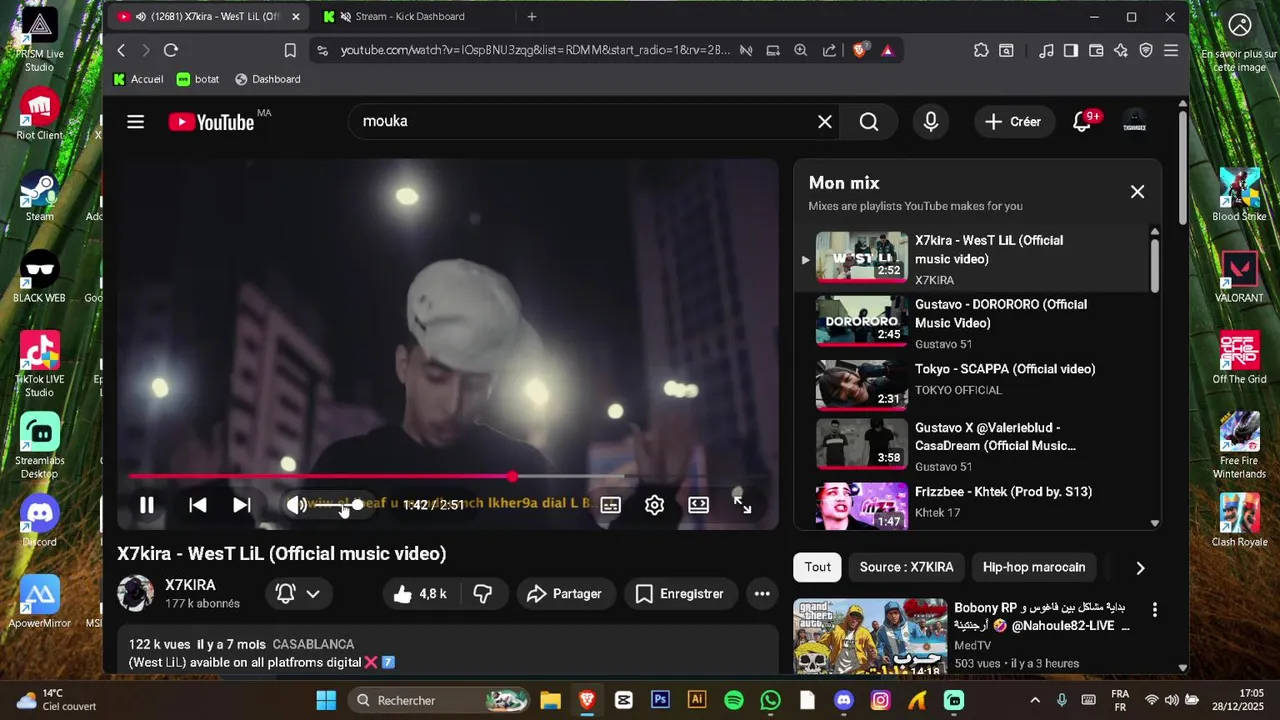The image size is (1280, 720).
Task: Open the botat bookmark
Action: [x=198, y=79]
